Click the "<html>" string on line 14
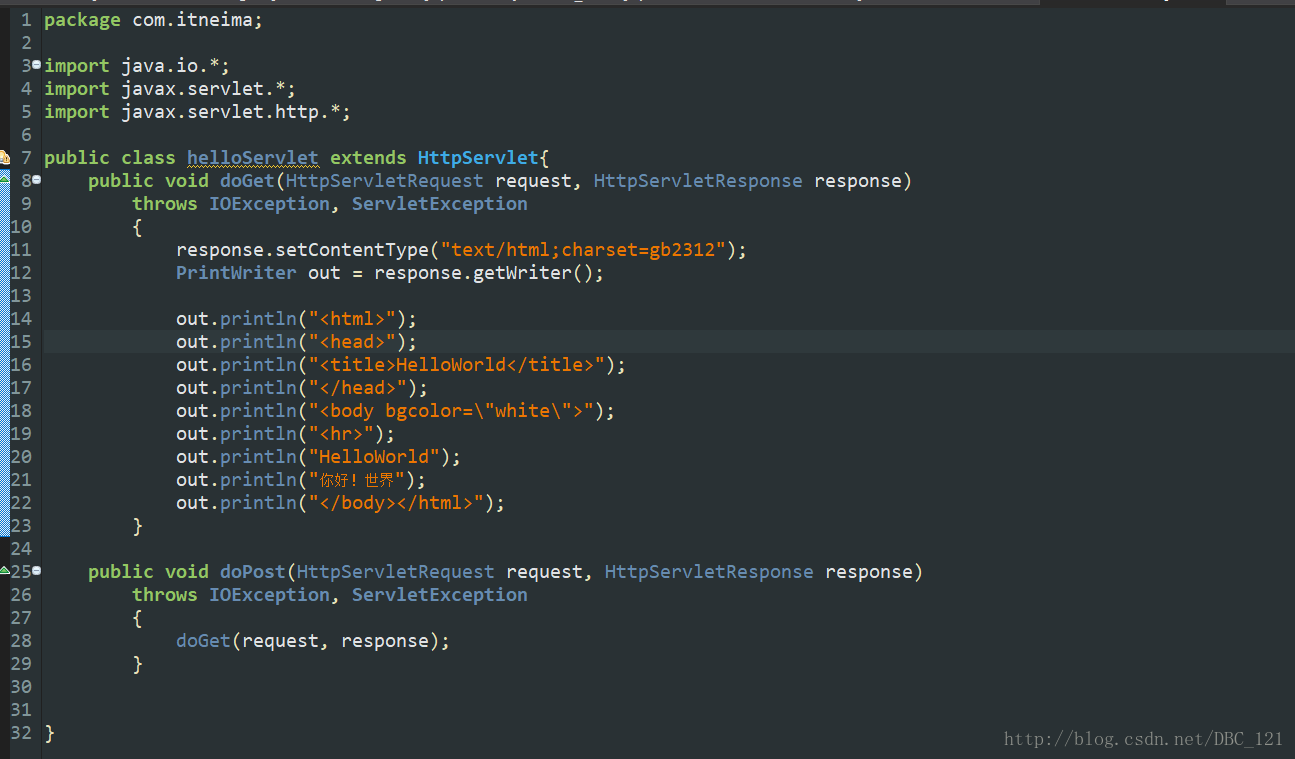The width and height of the screenshot is (1295, 759). point(352,319)
